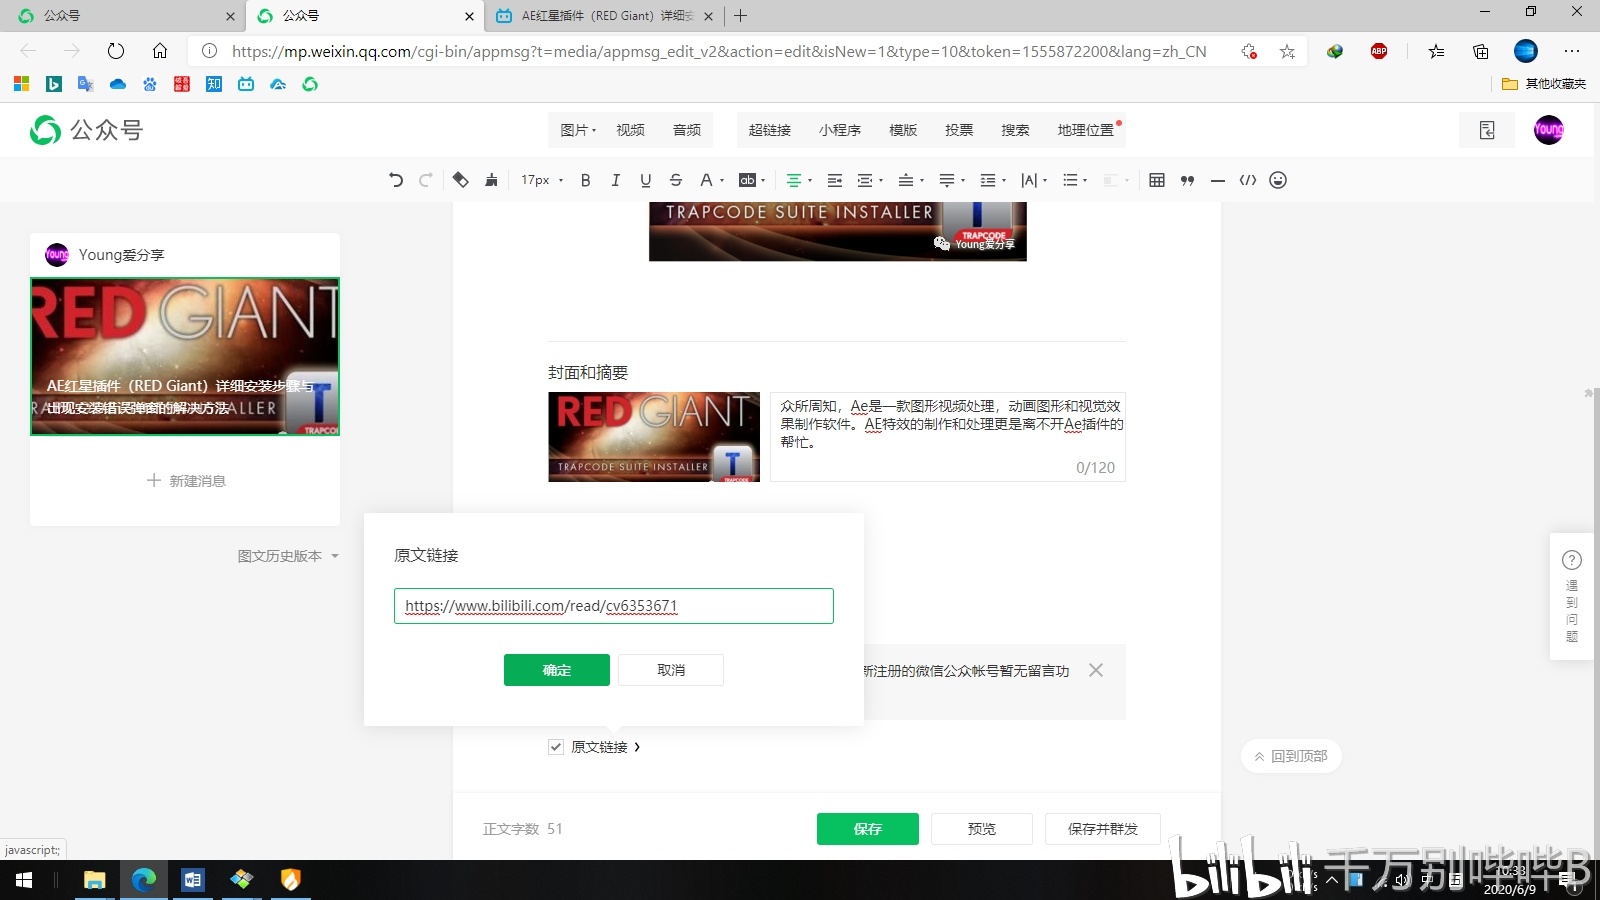Click 回到顶部 to return to top

point(1291,756)
